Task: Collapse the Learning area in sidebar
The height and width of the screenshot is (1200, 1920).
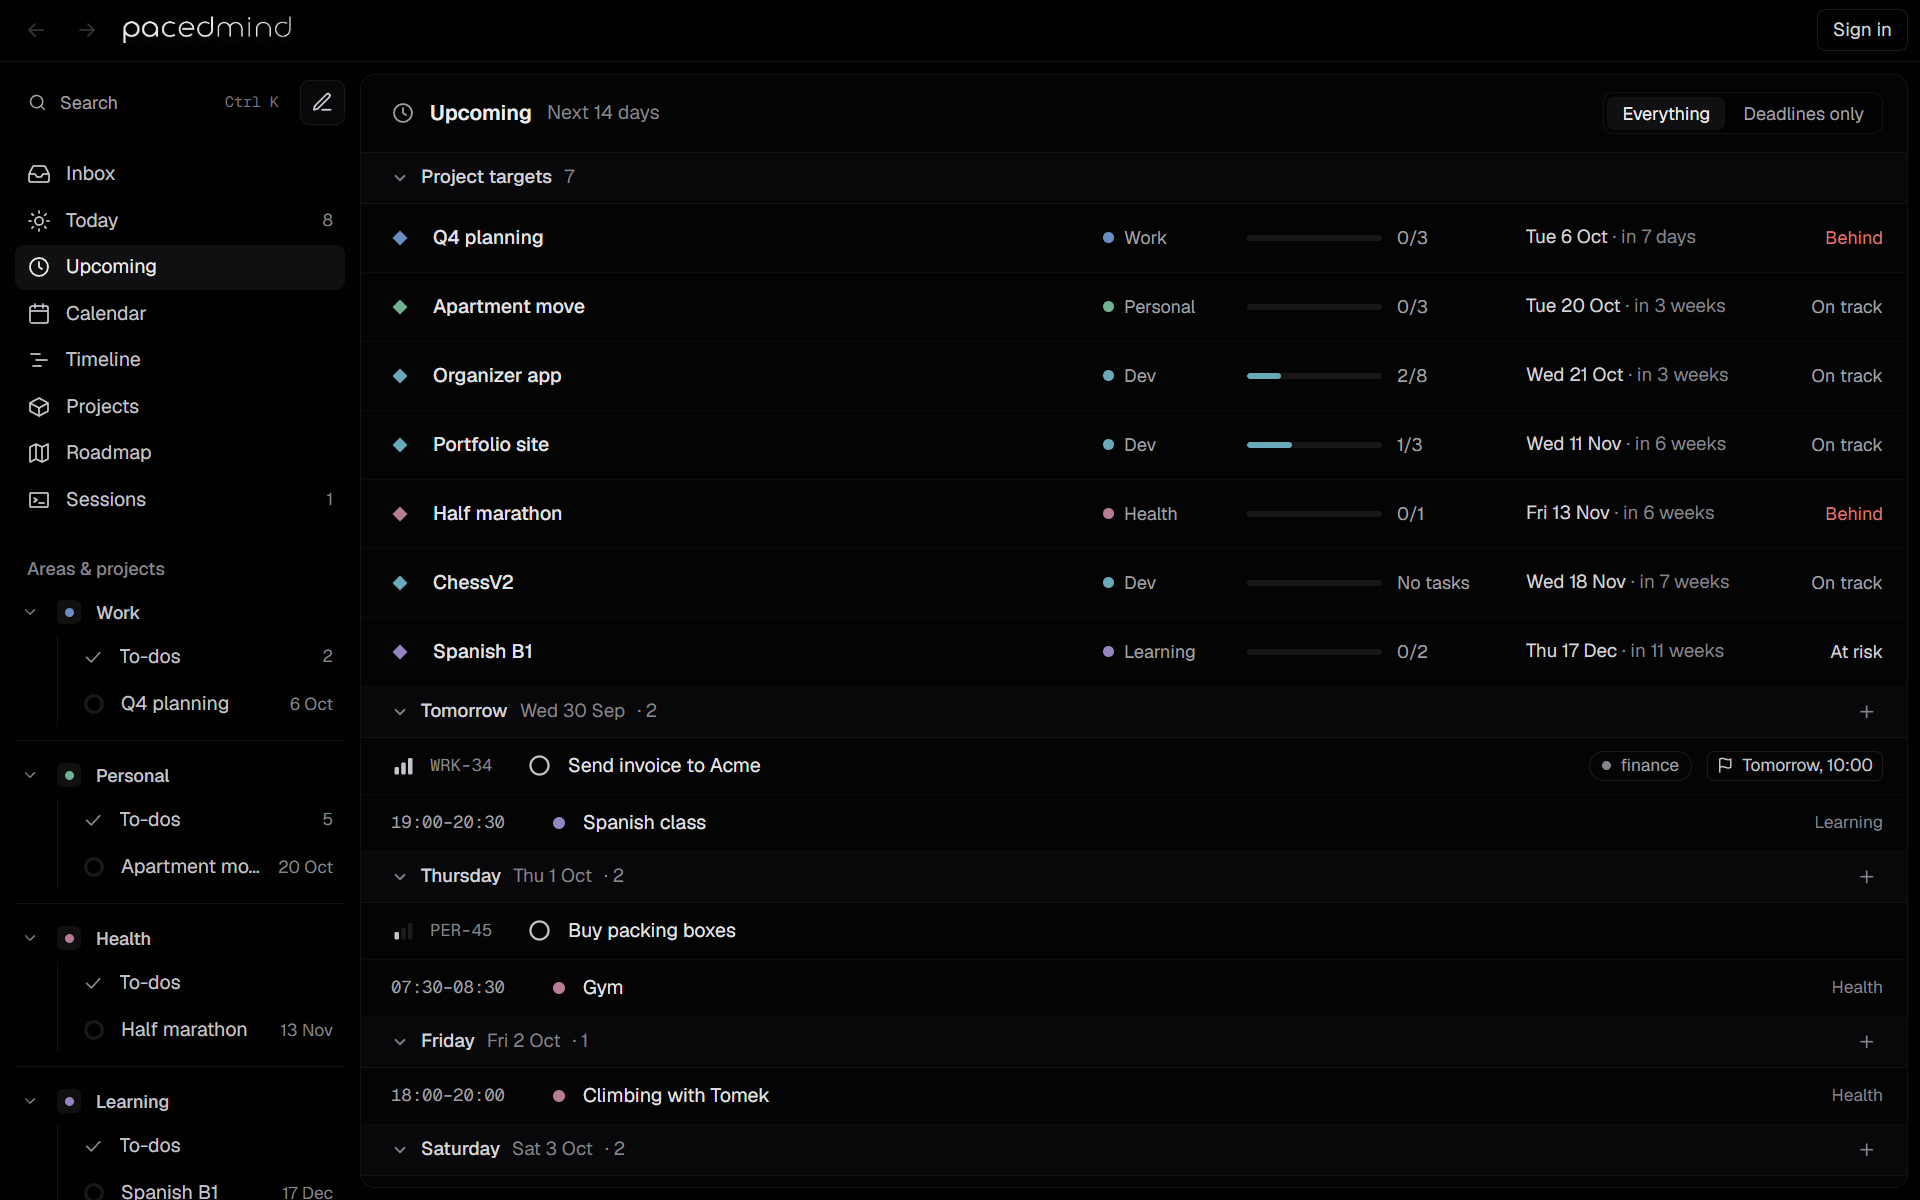Action: click(x=30, y=1101)
